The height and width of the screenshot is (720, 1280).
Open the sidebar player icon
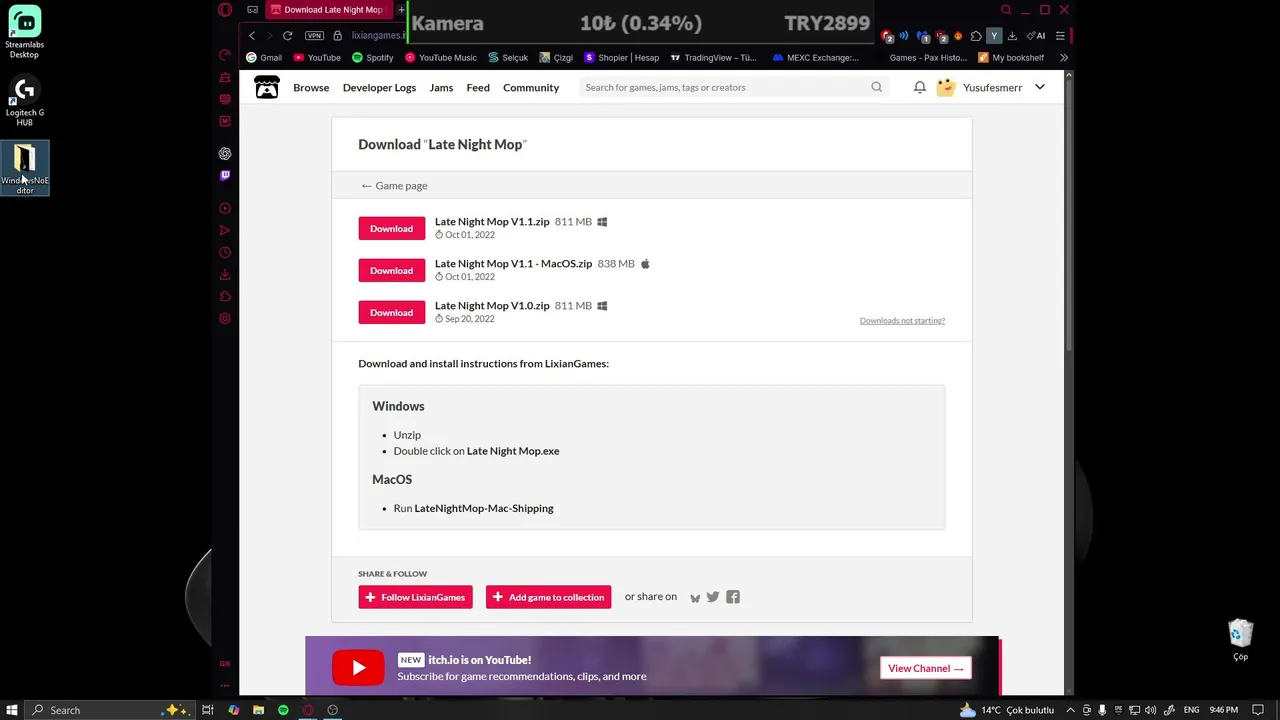tap(225, 209)
